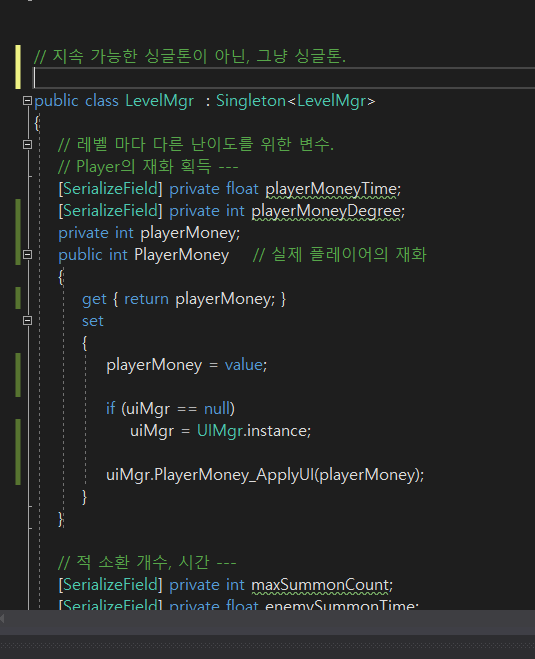Click the PlayerMoney property name
Viewport: 535px width, 659px height.
click(x=182, y=255)
